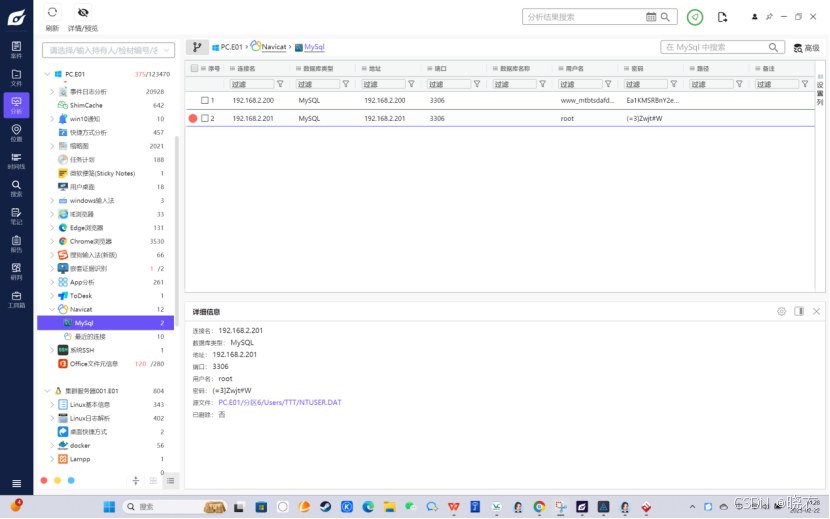Click the filter funnel for 端口 column
Viewport: 830px width, 519px height.
(x=477, y=84)
